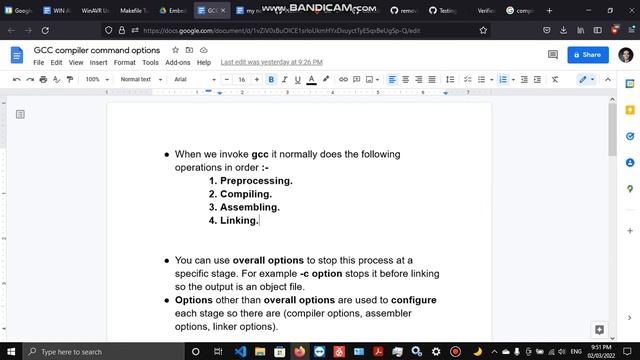This screenshot has width=640, height=360.
Task: Open comment history icon
Action: point(553,55)
